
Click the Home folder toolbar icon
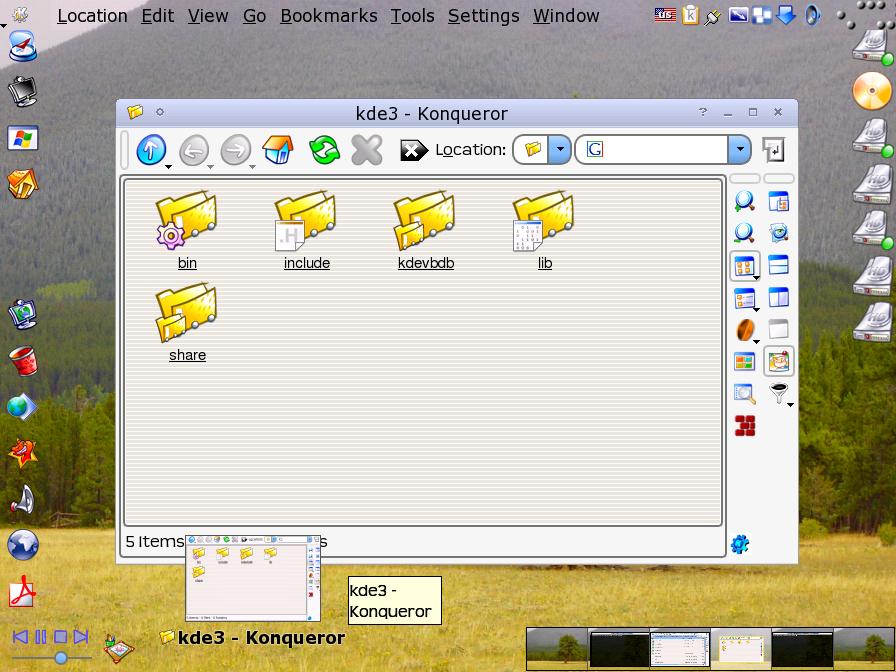pyautogui.click(x=278, y=150)
